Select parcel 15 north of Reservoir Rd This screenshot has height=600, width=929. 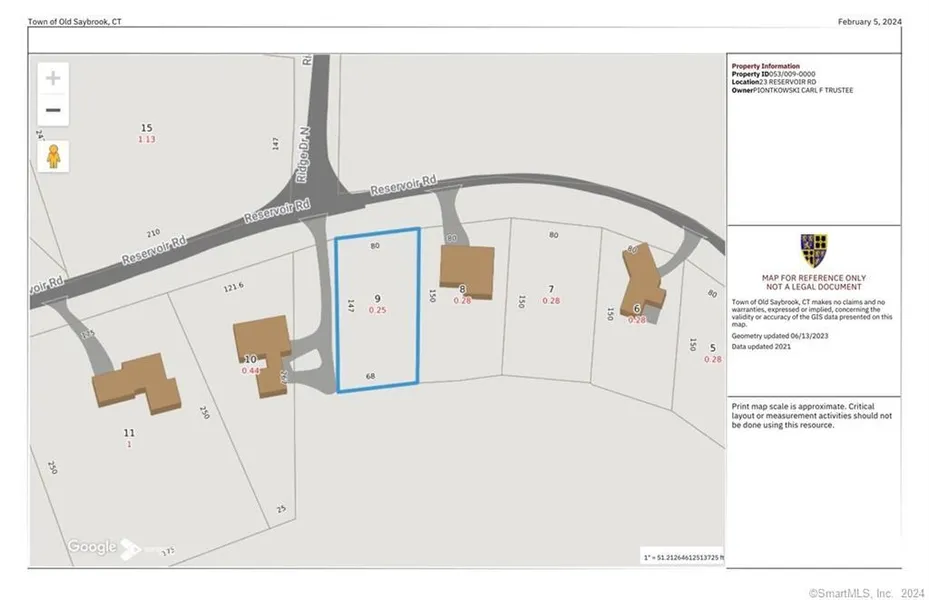[147, 128]
